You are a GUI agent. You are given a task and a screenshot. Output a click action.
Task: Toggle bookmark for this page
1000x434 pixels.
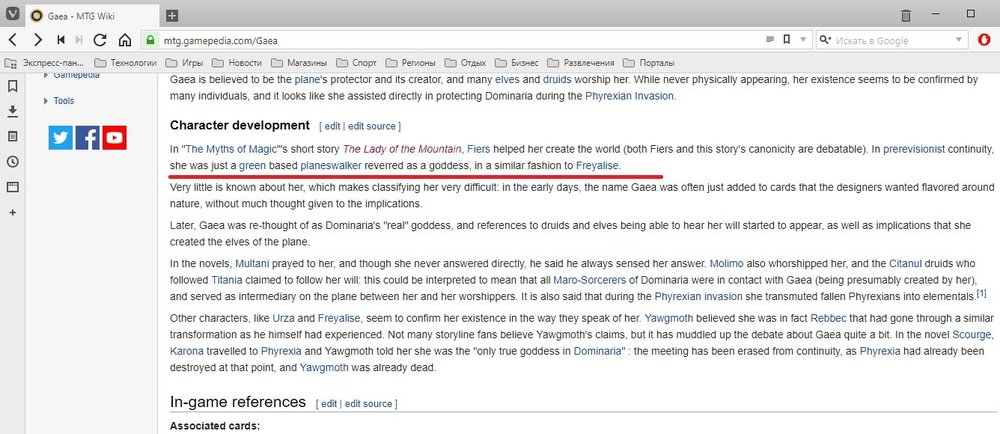tap(788, 40)
